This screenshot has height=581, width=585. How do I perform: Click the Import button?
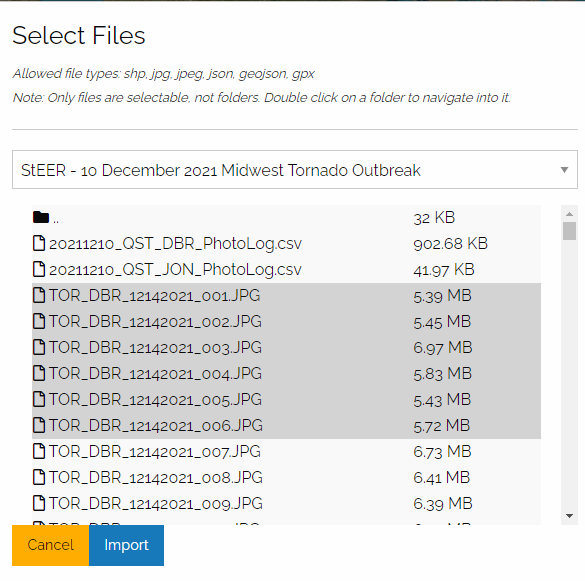coord(126,545)
